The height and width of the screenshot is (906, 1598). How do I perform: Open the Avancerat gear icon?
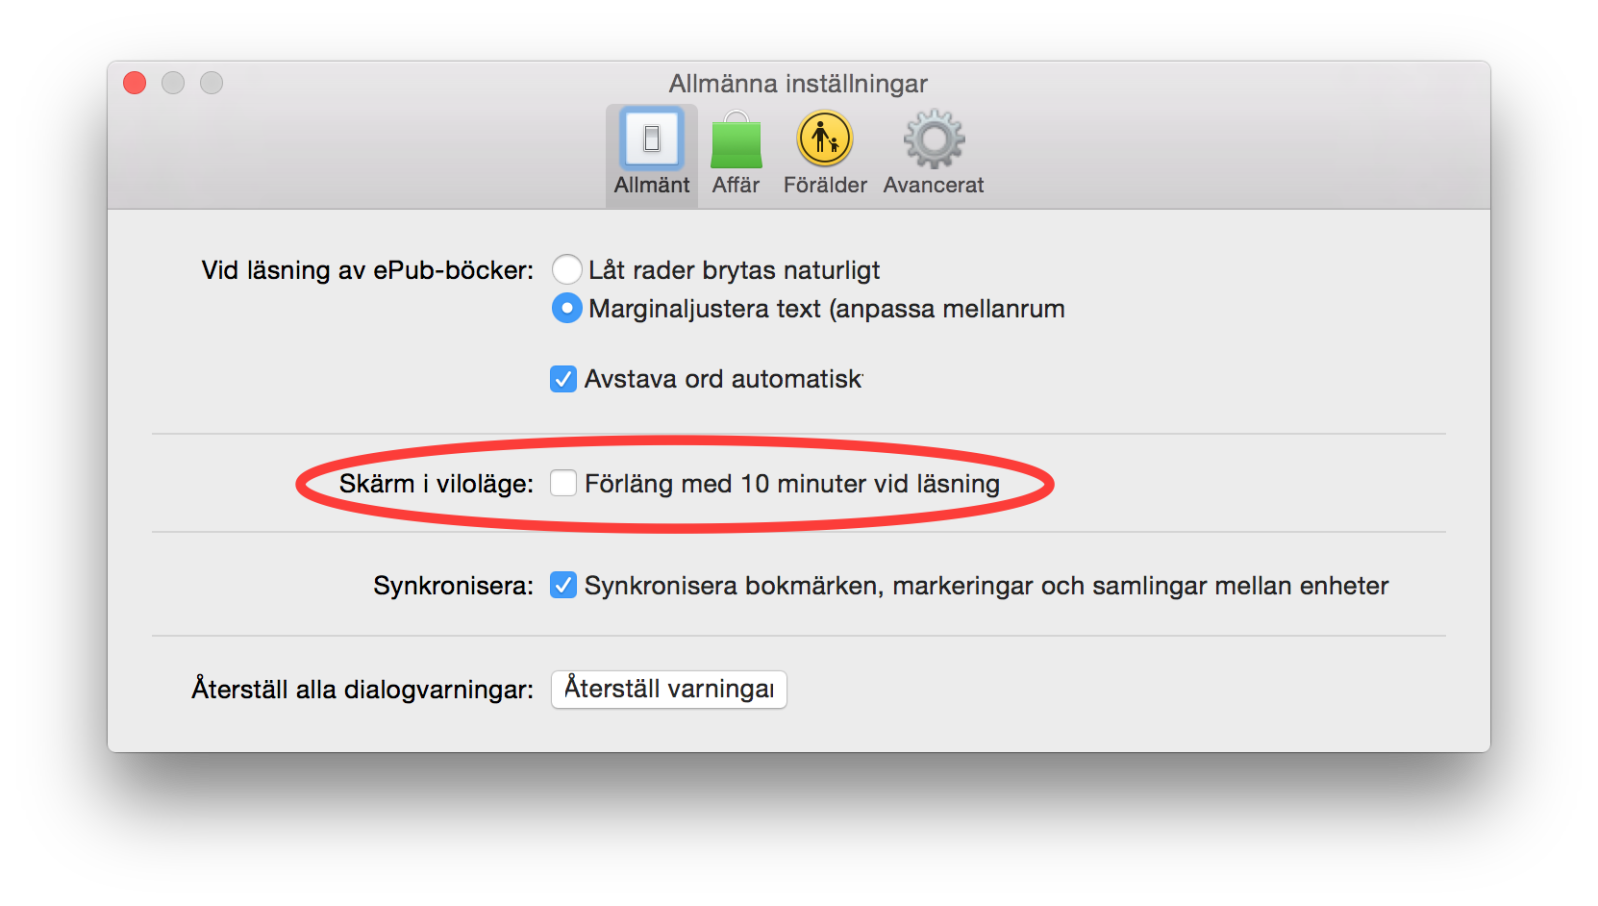click(x=934, y=139)
